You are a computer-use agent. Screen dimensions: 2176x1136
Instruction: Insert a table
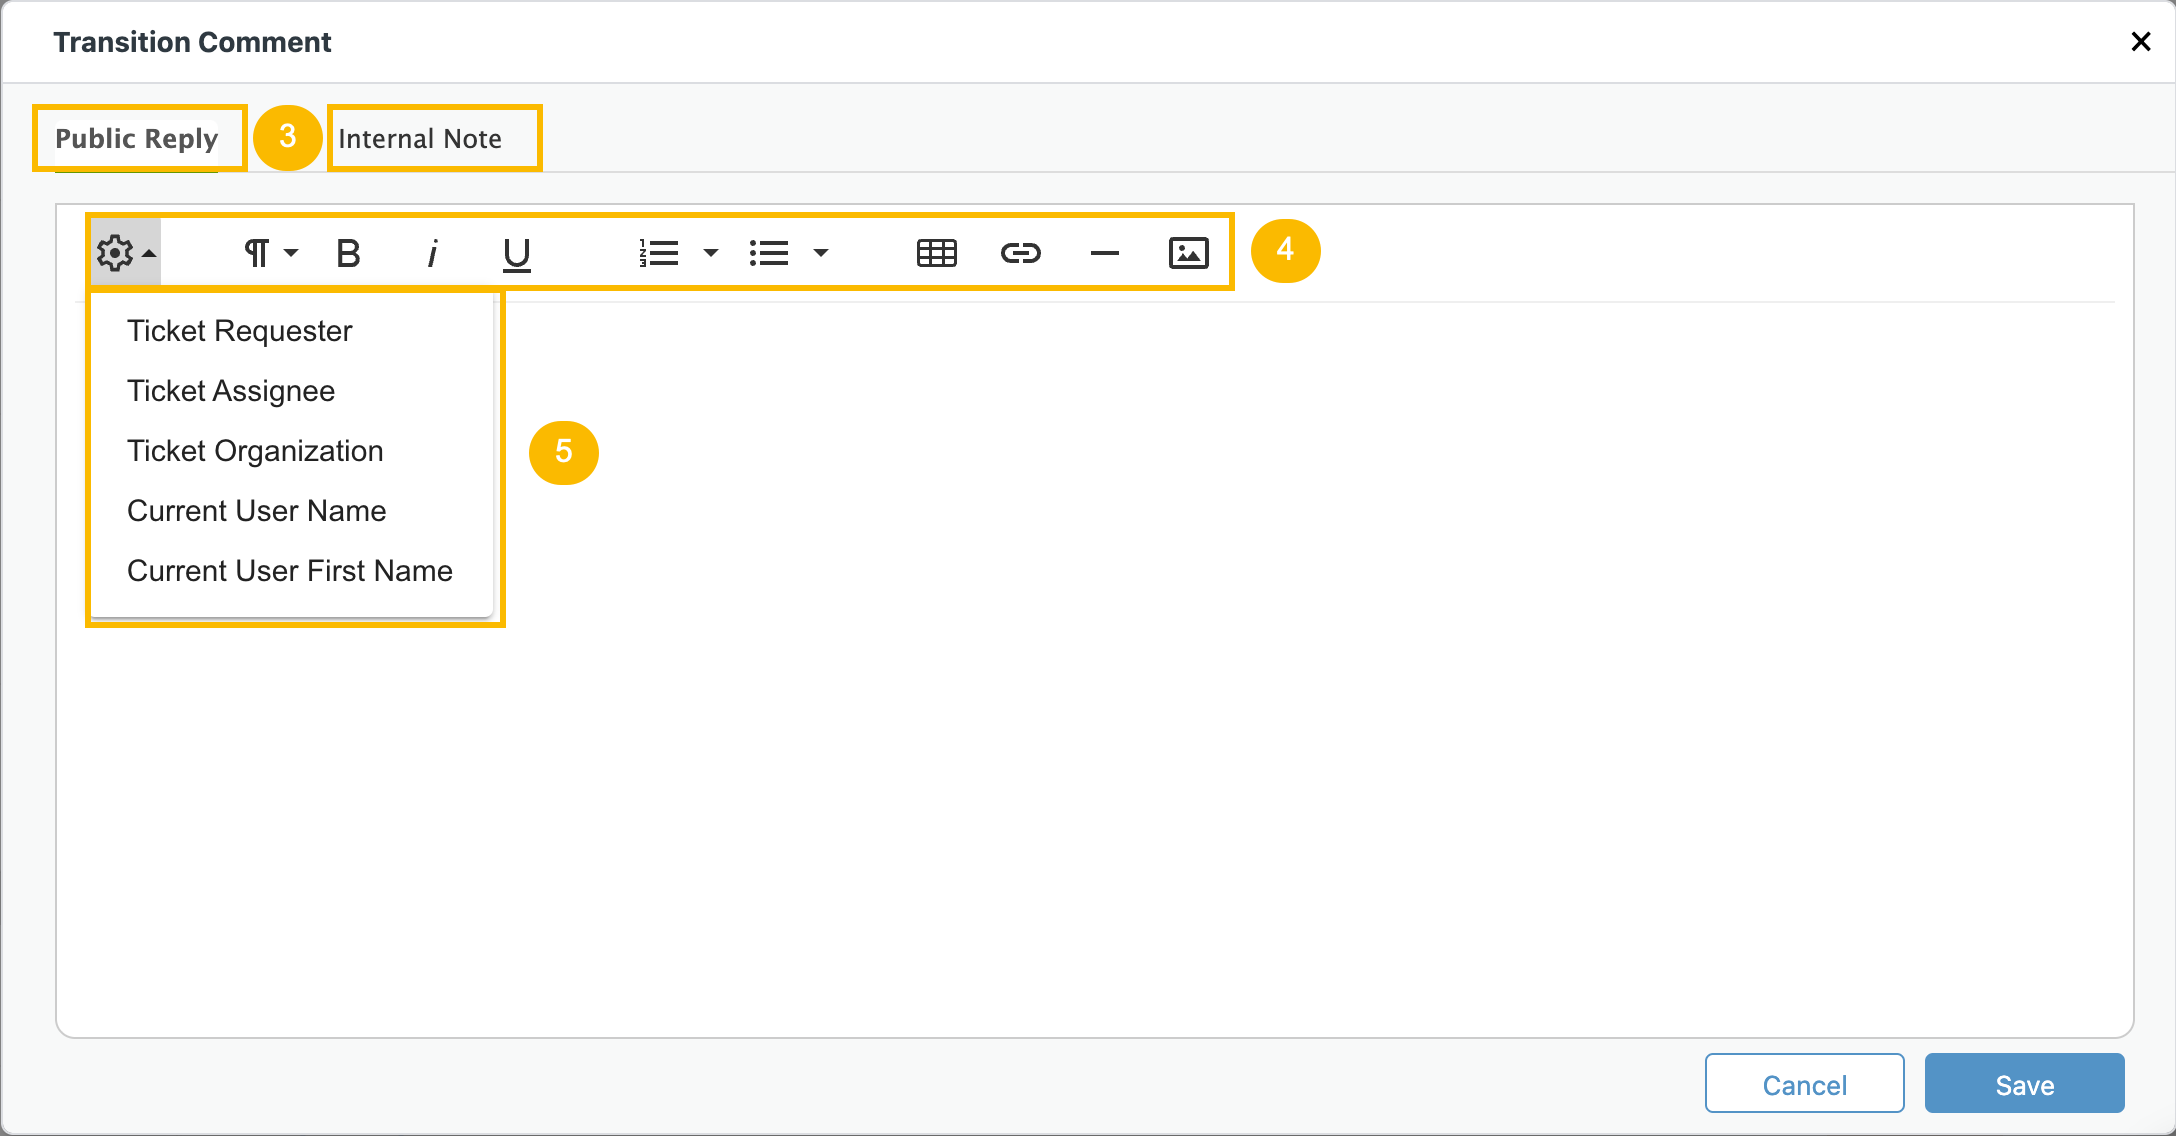click(937, 253)
